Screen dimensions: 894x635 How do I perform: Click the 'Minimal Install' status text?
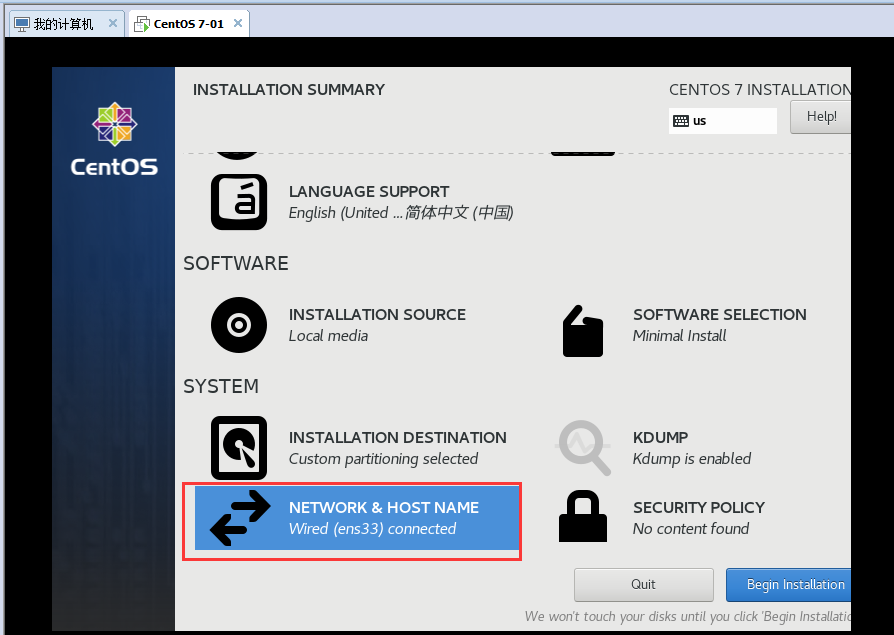click(x=679, y=336)
